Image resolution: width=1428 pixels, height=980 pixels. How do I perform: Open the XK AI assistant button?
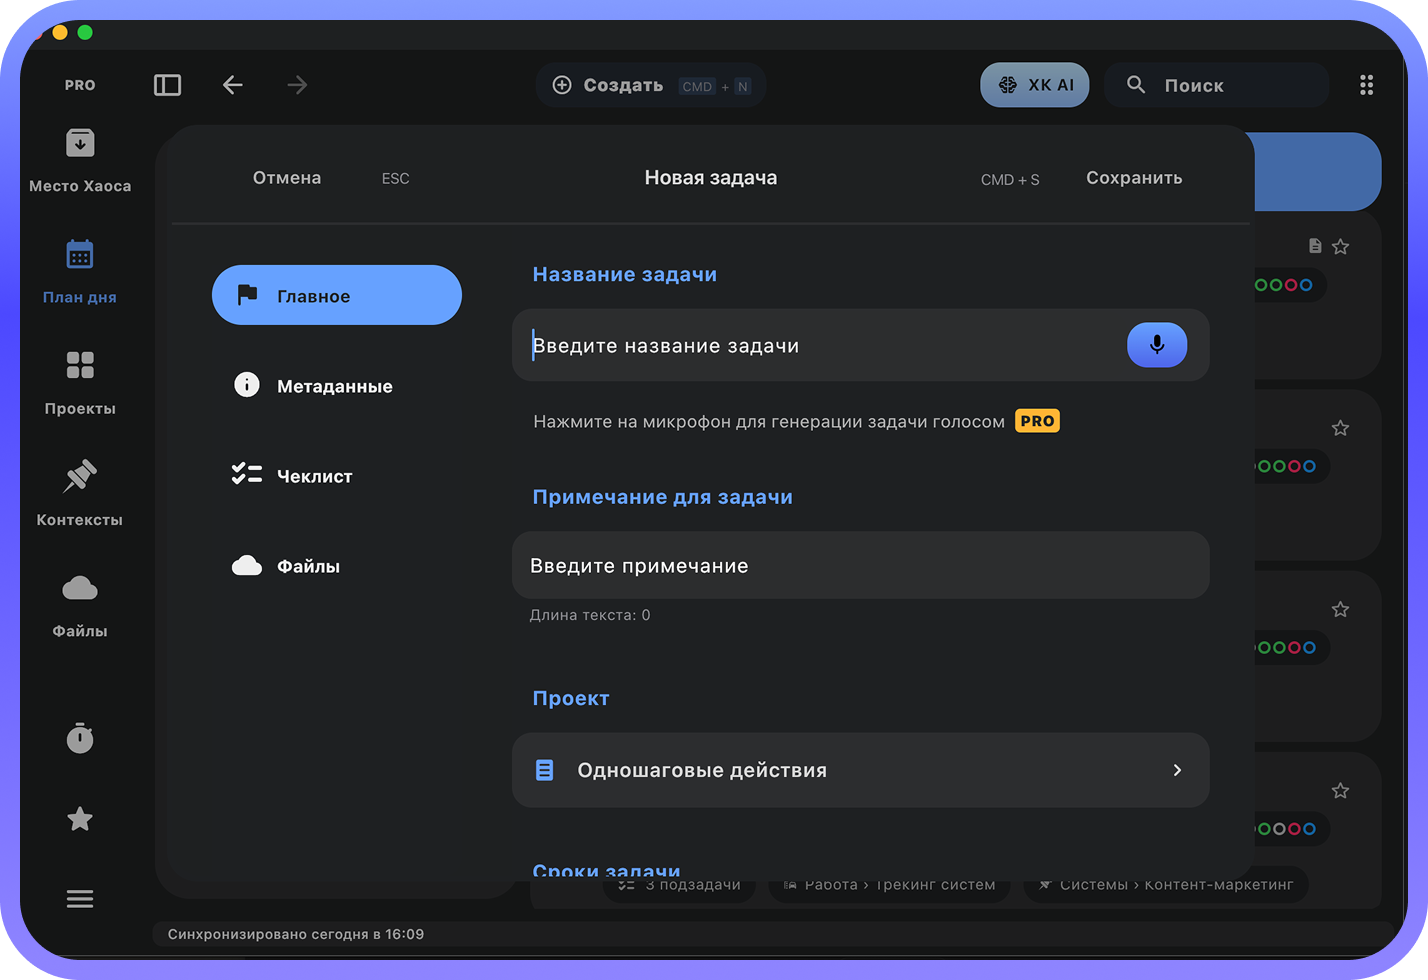1035,85
